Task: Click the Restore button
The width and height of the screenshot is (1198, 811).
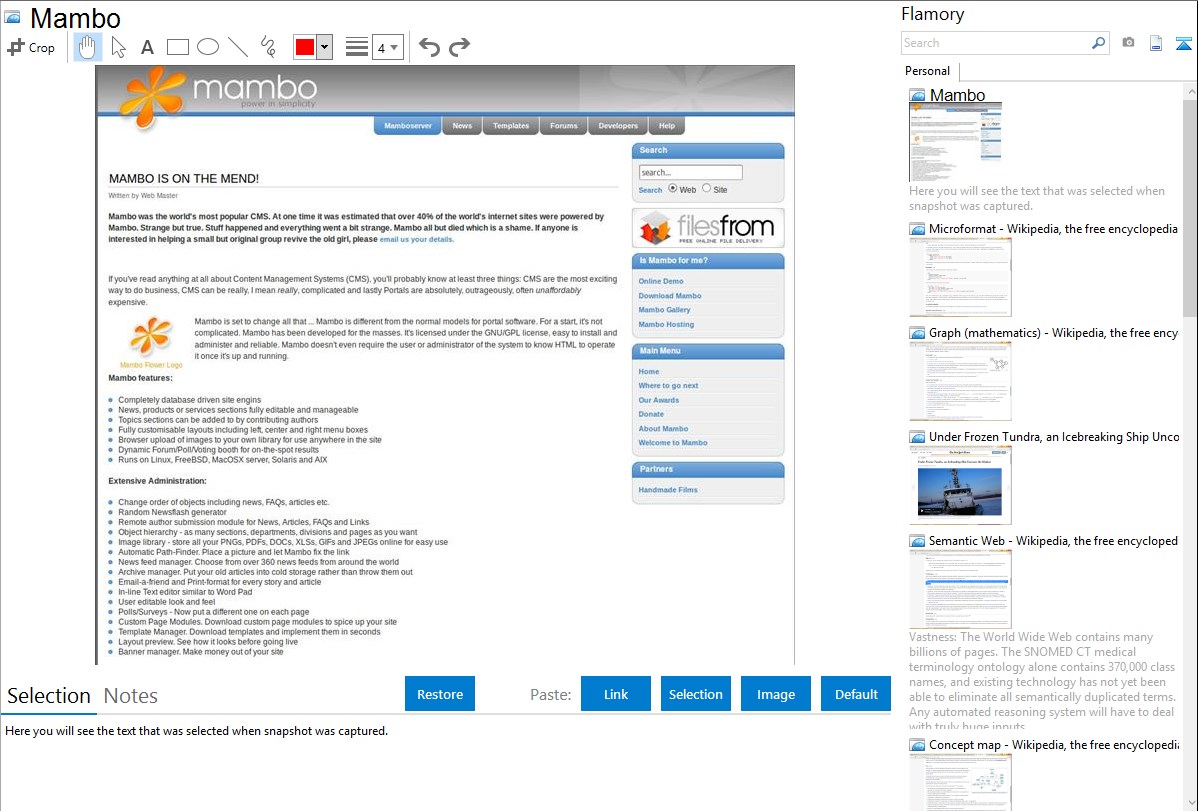Action: tap(440, 694)
